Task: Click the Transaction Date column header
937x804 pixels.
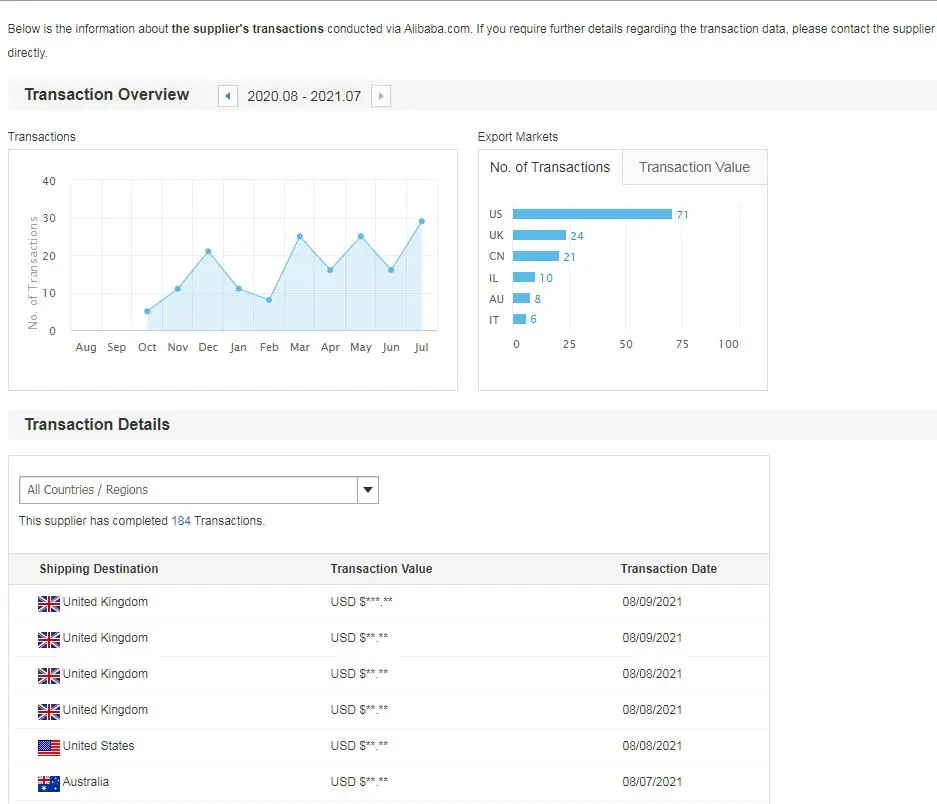Action: tap(668, 569)
